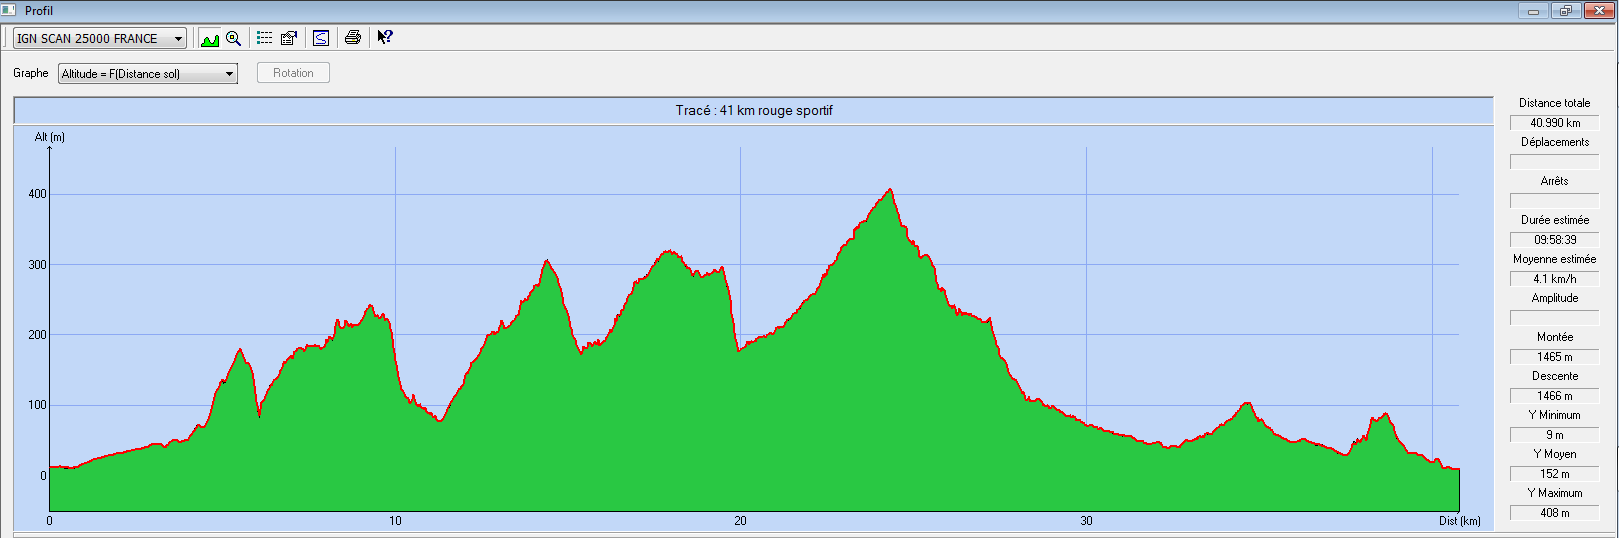Click the Y Minimum field showing 9 m
This screenshot has height=538, width=1619.
tap(1555, 435)
